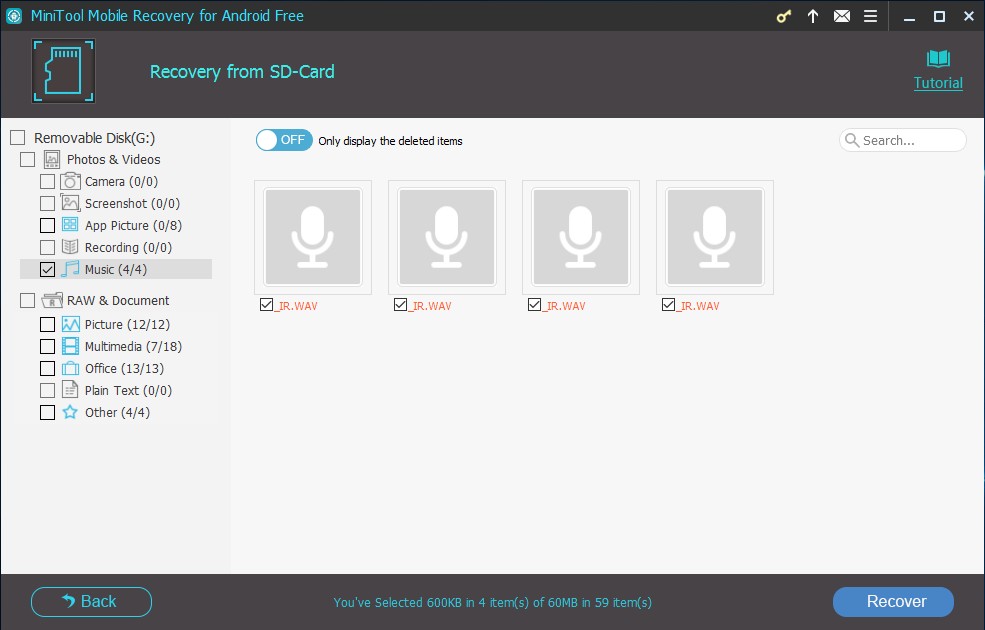
Task: Check the Photos & Videos checkbox
Action: pos(28,160)
